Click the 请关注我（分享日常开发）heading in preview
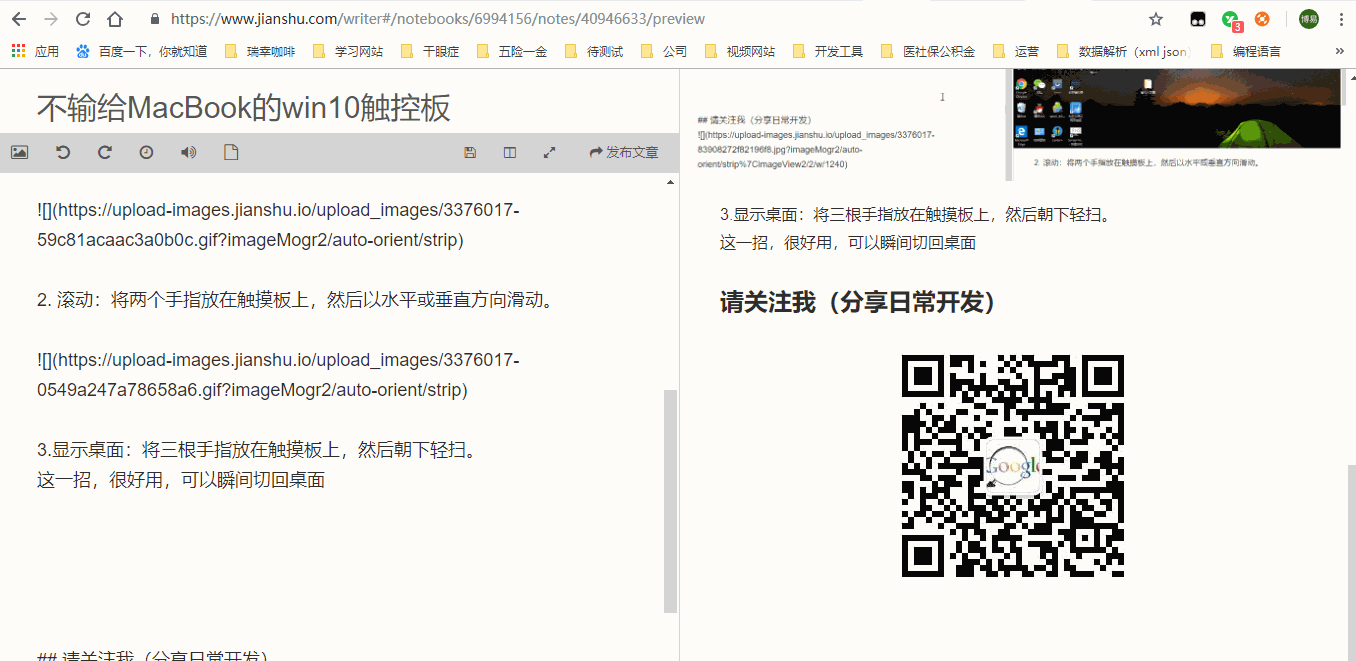 (x=858, y=301)
